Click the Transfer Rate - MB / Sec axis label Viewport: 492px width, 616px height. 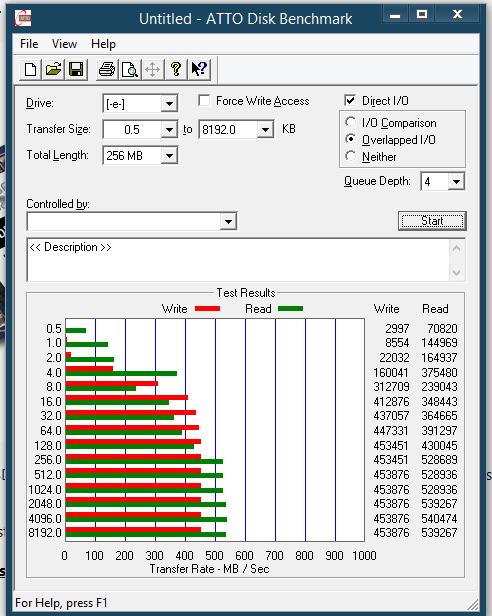point(209,569)
